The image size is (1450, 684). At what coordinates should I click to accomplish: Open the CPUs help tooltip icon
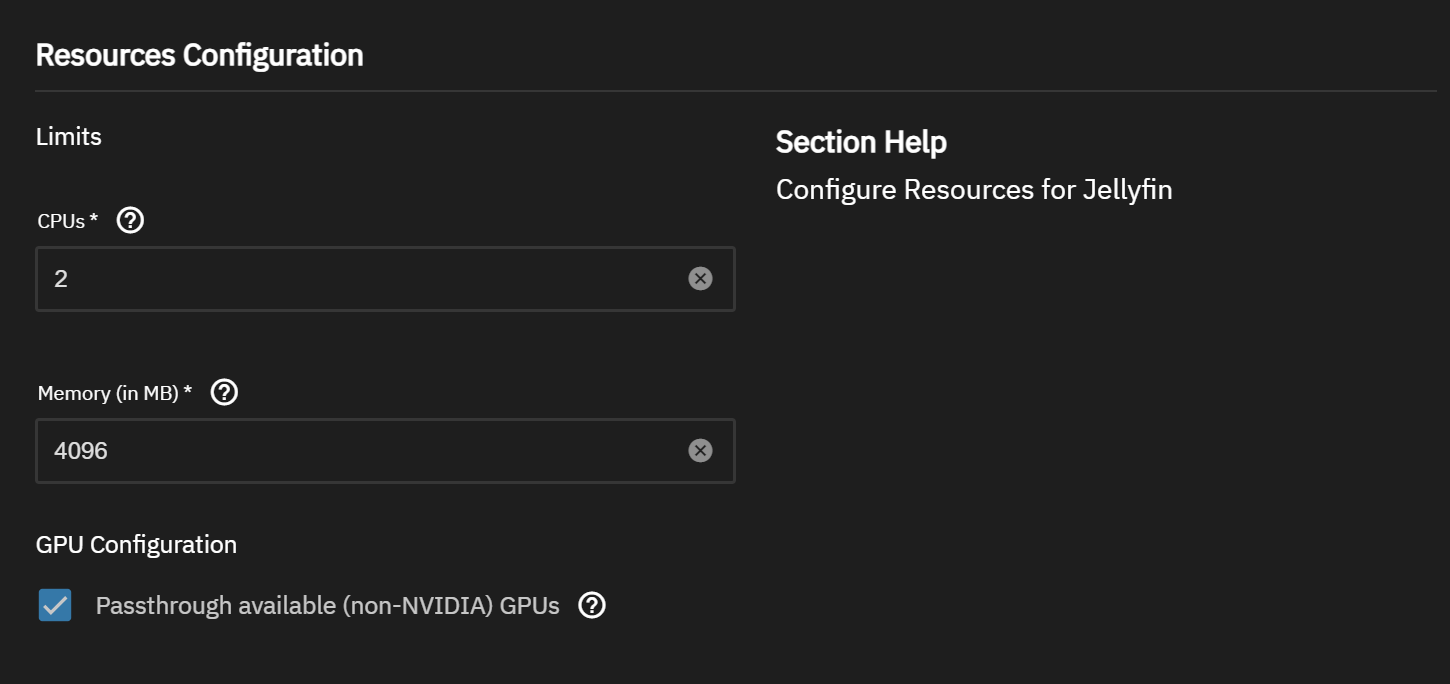(131, 221)
